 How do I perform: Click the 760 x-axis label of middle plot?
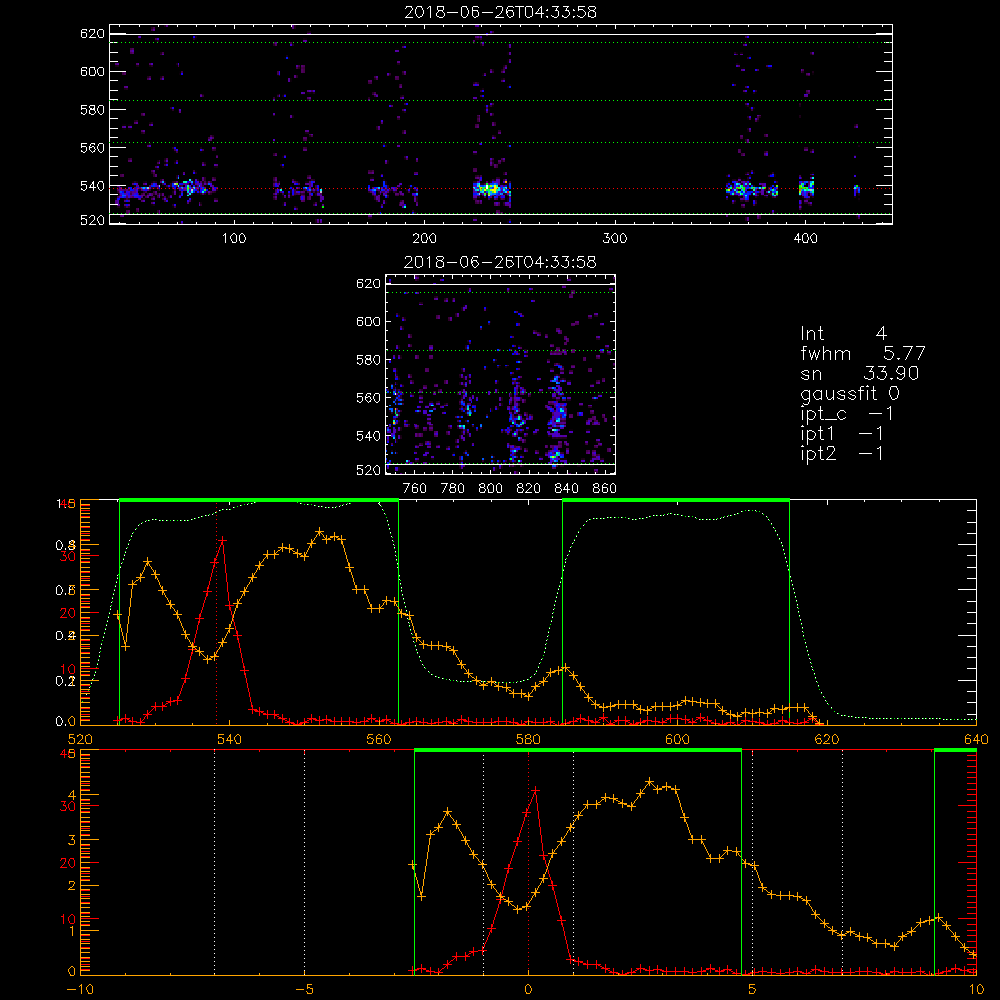[x=415, y=489]
